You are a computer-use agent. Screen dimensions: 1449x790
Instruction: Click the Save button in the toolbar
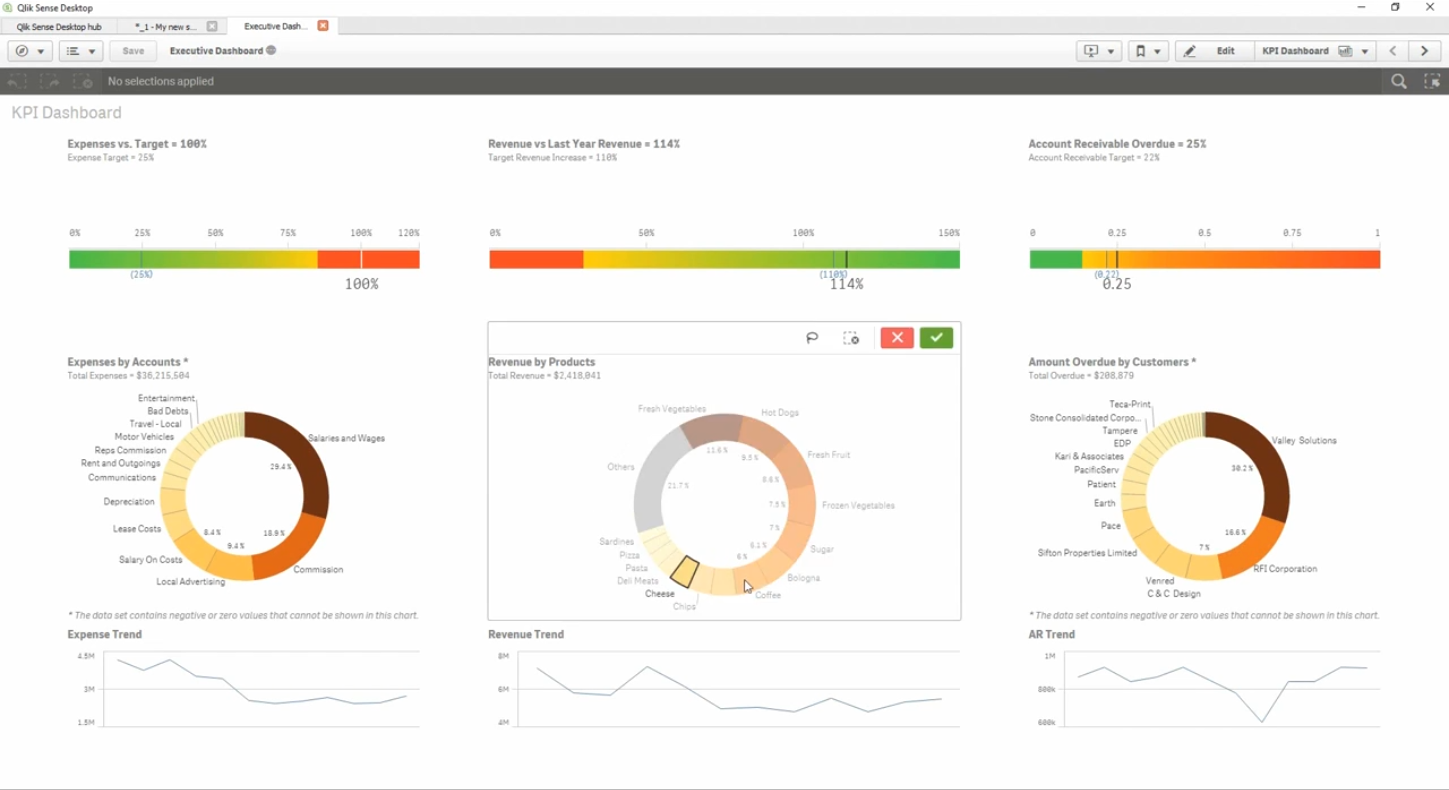point(132,50)
